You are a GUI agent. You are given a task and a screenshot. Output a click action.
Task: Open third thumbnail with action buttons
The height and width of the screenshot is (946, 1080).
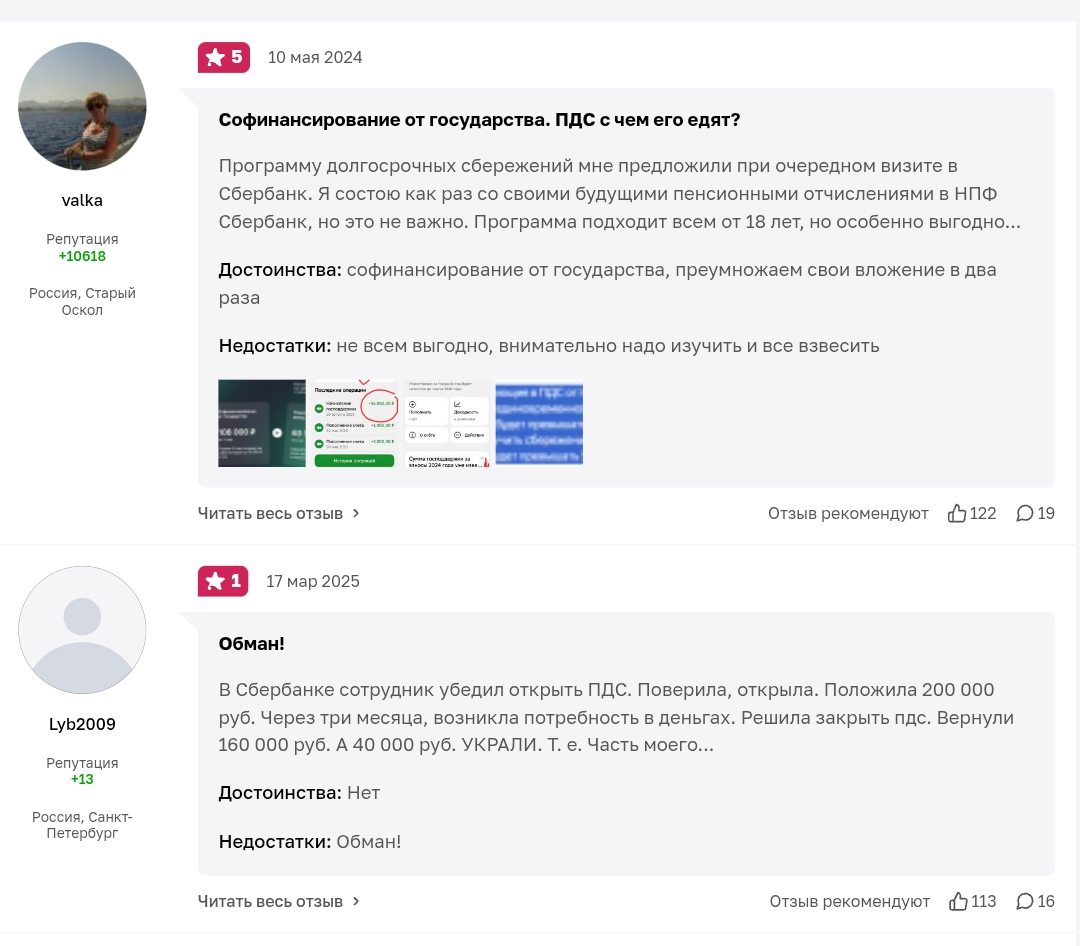447,423
